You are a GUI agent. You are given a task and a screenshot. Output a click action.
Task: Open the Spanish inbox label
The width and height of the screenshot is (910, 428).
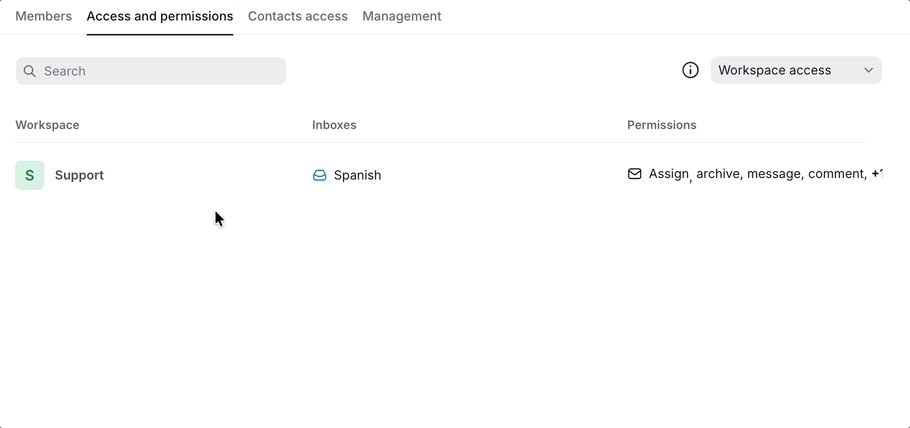[x=357, y=175]
